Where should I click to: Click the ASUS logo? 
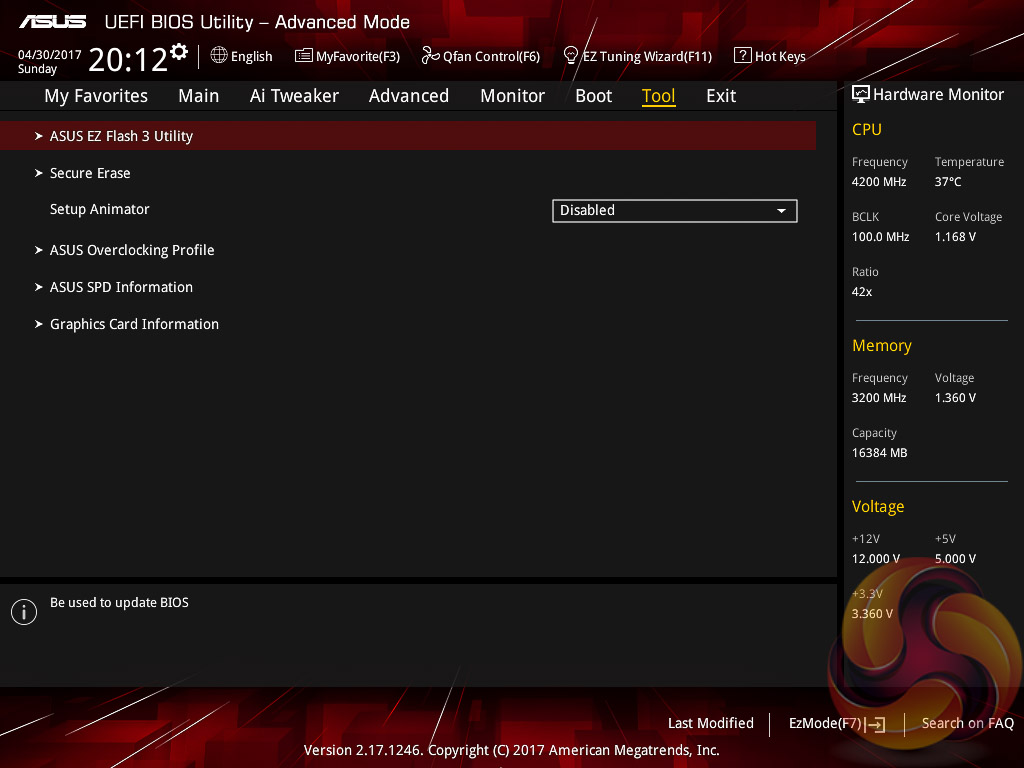(x=53, y=22)
